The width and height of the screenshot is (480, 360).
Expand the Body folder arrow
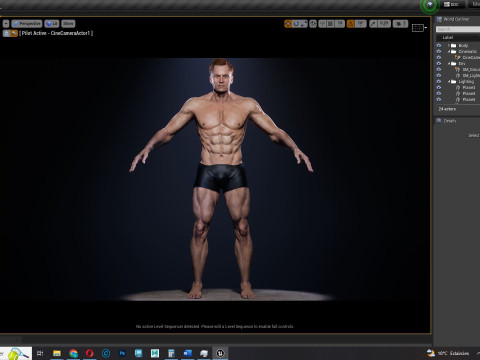(449, 45)
